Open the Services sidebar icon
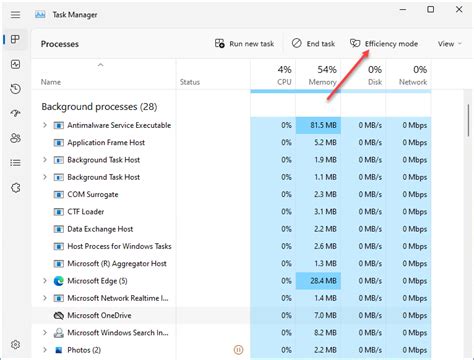 click(x=15, y=188)
